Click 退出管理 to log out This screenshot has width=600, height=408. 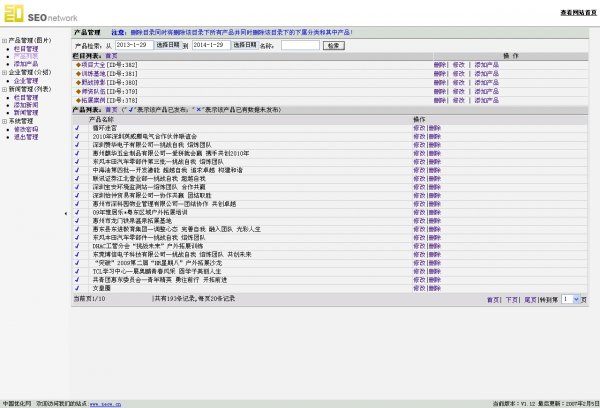(x=26, y=137)
